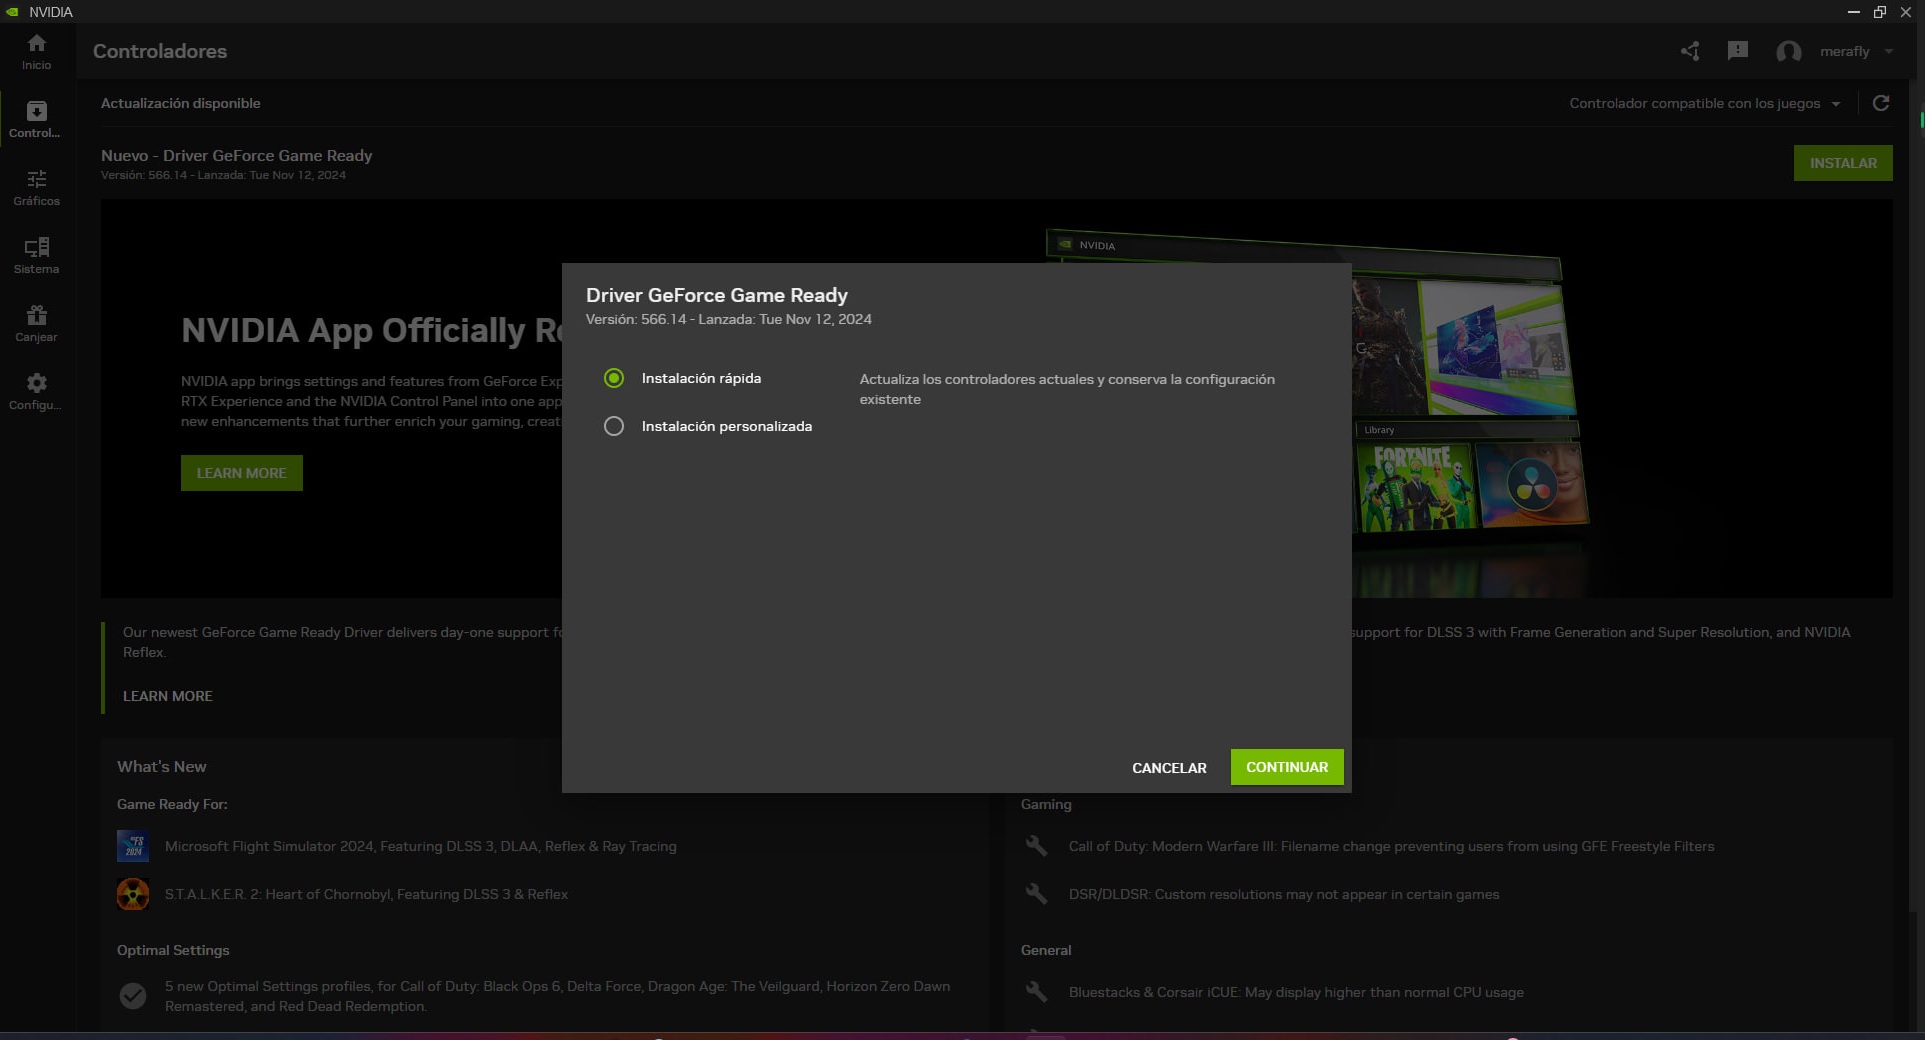Click the wrench icon beside the DSR/DLDSR fix
The image size is (1925, 1040).
pyautogui.click(x=1037, y=894)
